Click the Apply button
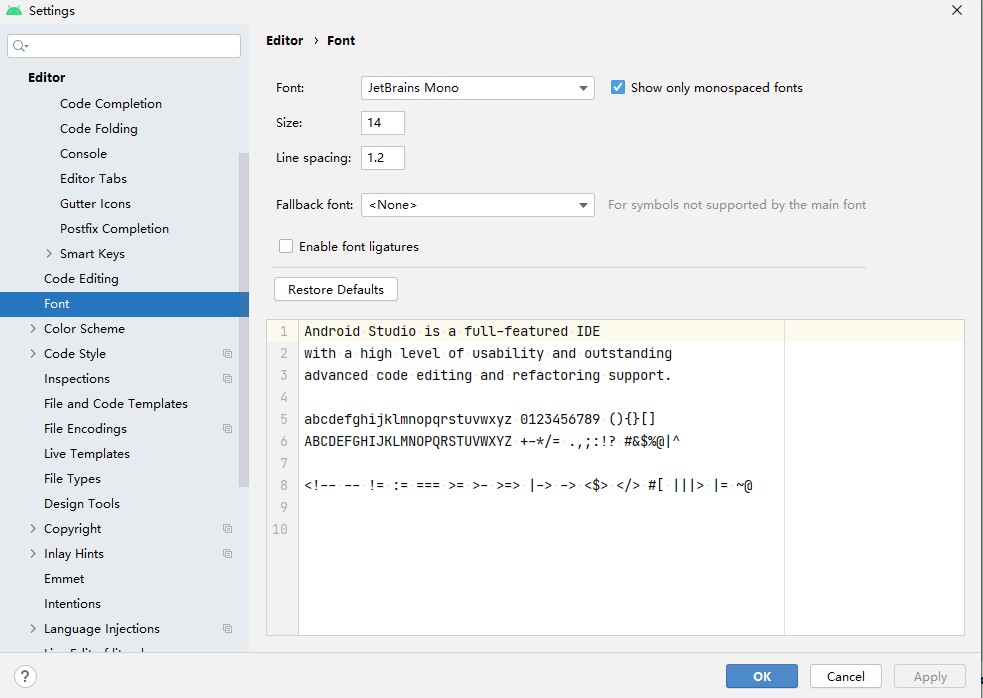This screenshot has height=698, width=983. pos(930,677)
